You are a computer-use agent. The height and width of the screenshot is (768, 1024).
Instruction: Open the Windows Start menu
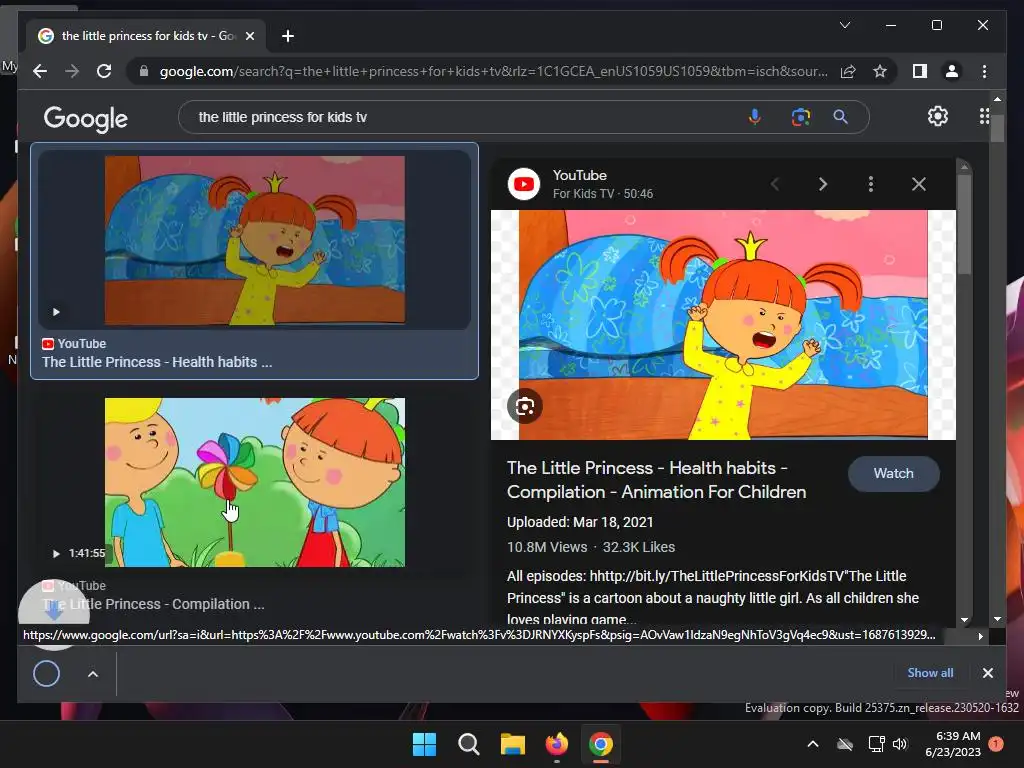click(x=424, y=744)
